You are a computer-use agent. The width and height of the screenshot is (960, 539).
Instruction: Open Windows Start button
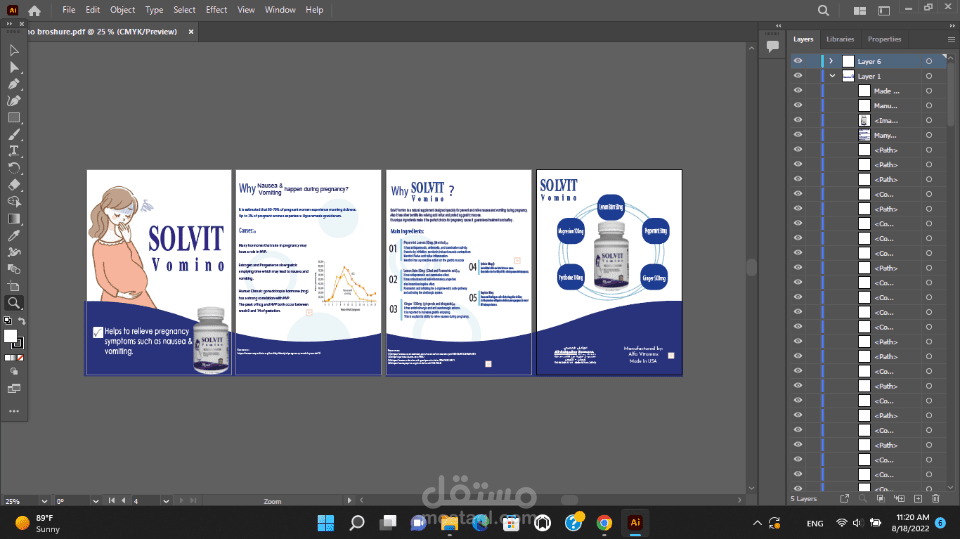tap(326, 523)
